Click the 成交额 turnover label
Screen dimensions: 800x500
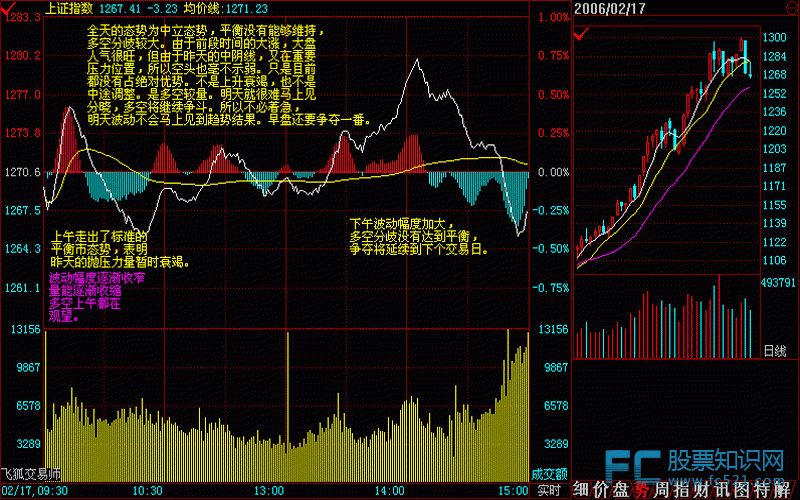[550, 473]
